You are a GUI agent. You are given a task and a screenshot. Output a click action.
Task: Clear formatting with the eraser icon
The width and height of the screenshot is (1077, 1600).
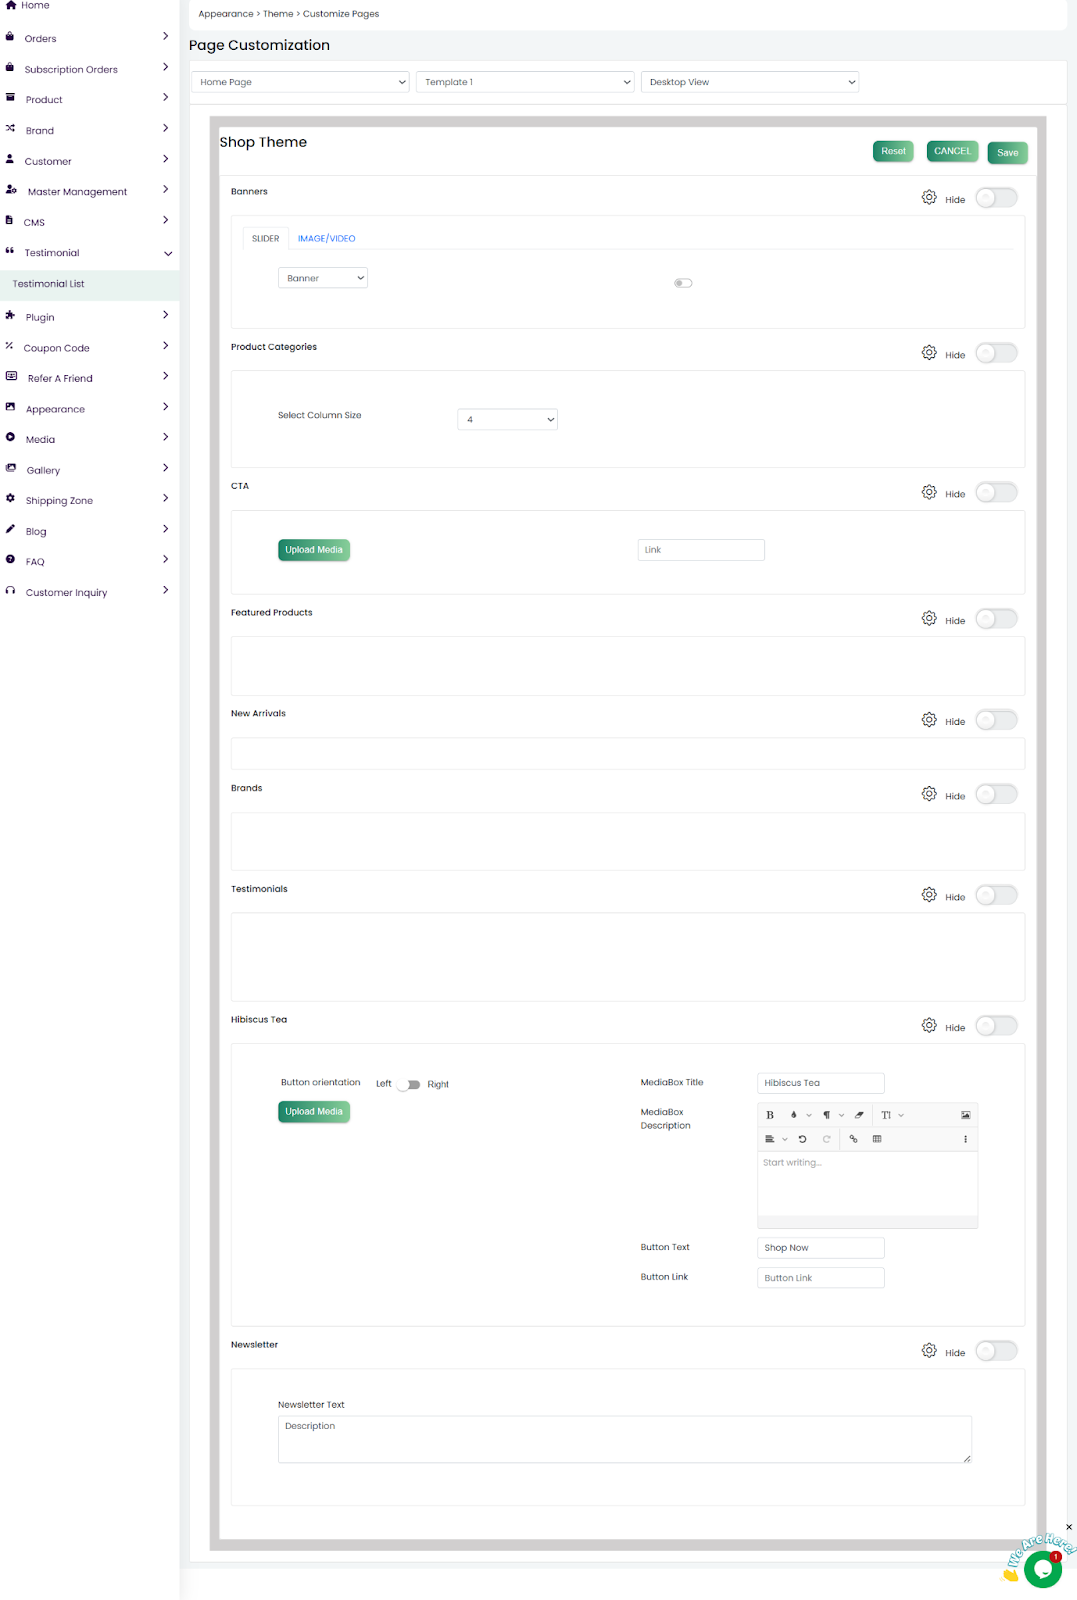pos(859,1115)
